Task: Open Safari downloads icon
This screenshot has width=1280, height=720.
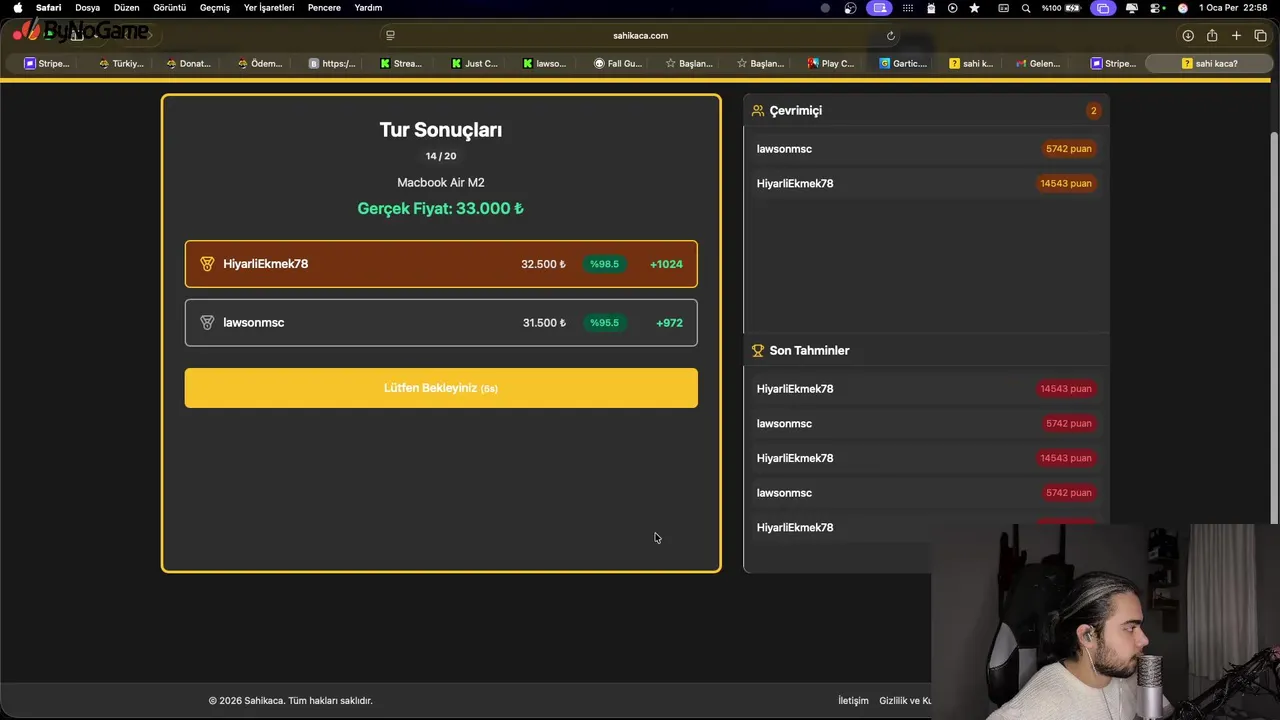Action: pos(1188,35)
